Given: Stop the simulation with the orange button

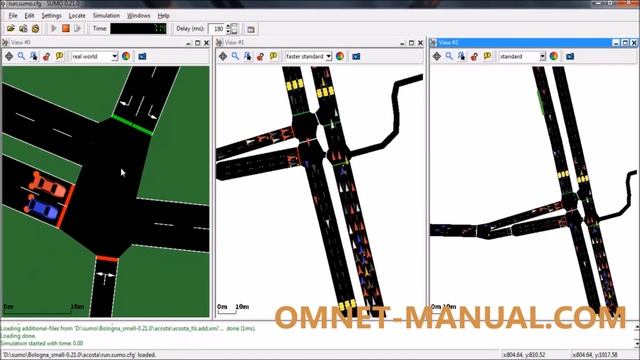Looking at the screenshot, I should coord(66,29).
